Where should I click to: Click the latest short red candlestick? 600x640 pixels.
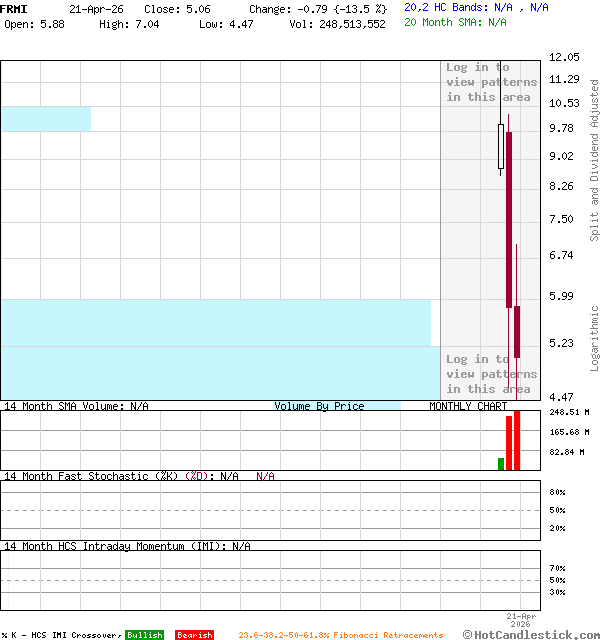[x=517, y=332]
